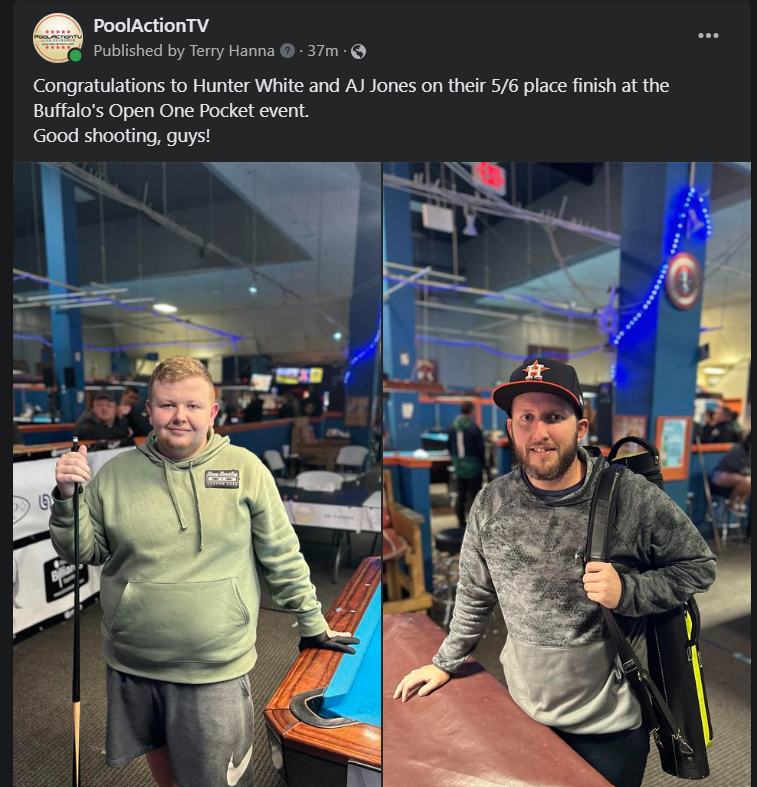The image size is (757, 787).
Task: Click the PoolActionTV profile picture
Action: click(x=58, y=38)
